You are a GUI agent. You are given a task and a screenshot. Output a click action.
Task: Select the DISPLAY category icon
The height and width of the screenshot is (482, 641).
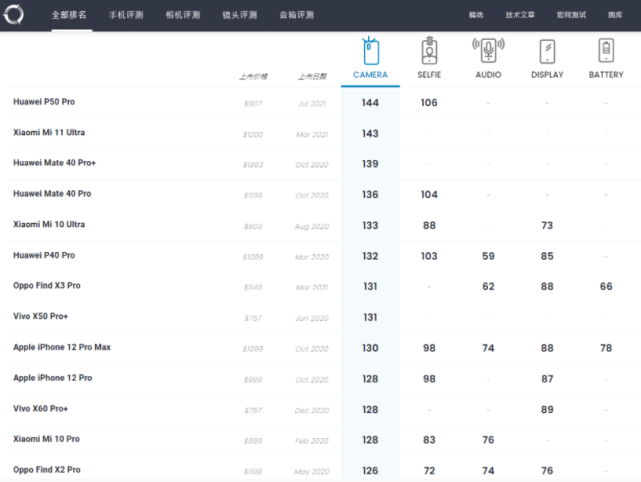(x=547, y=52)
